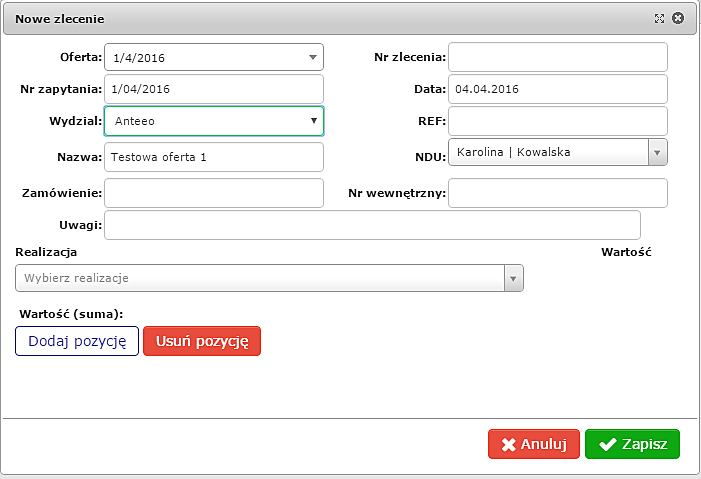Click the Zamówienie input field
This screenshot has height=479, width=701.
(x=214, y=193)
